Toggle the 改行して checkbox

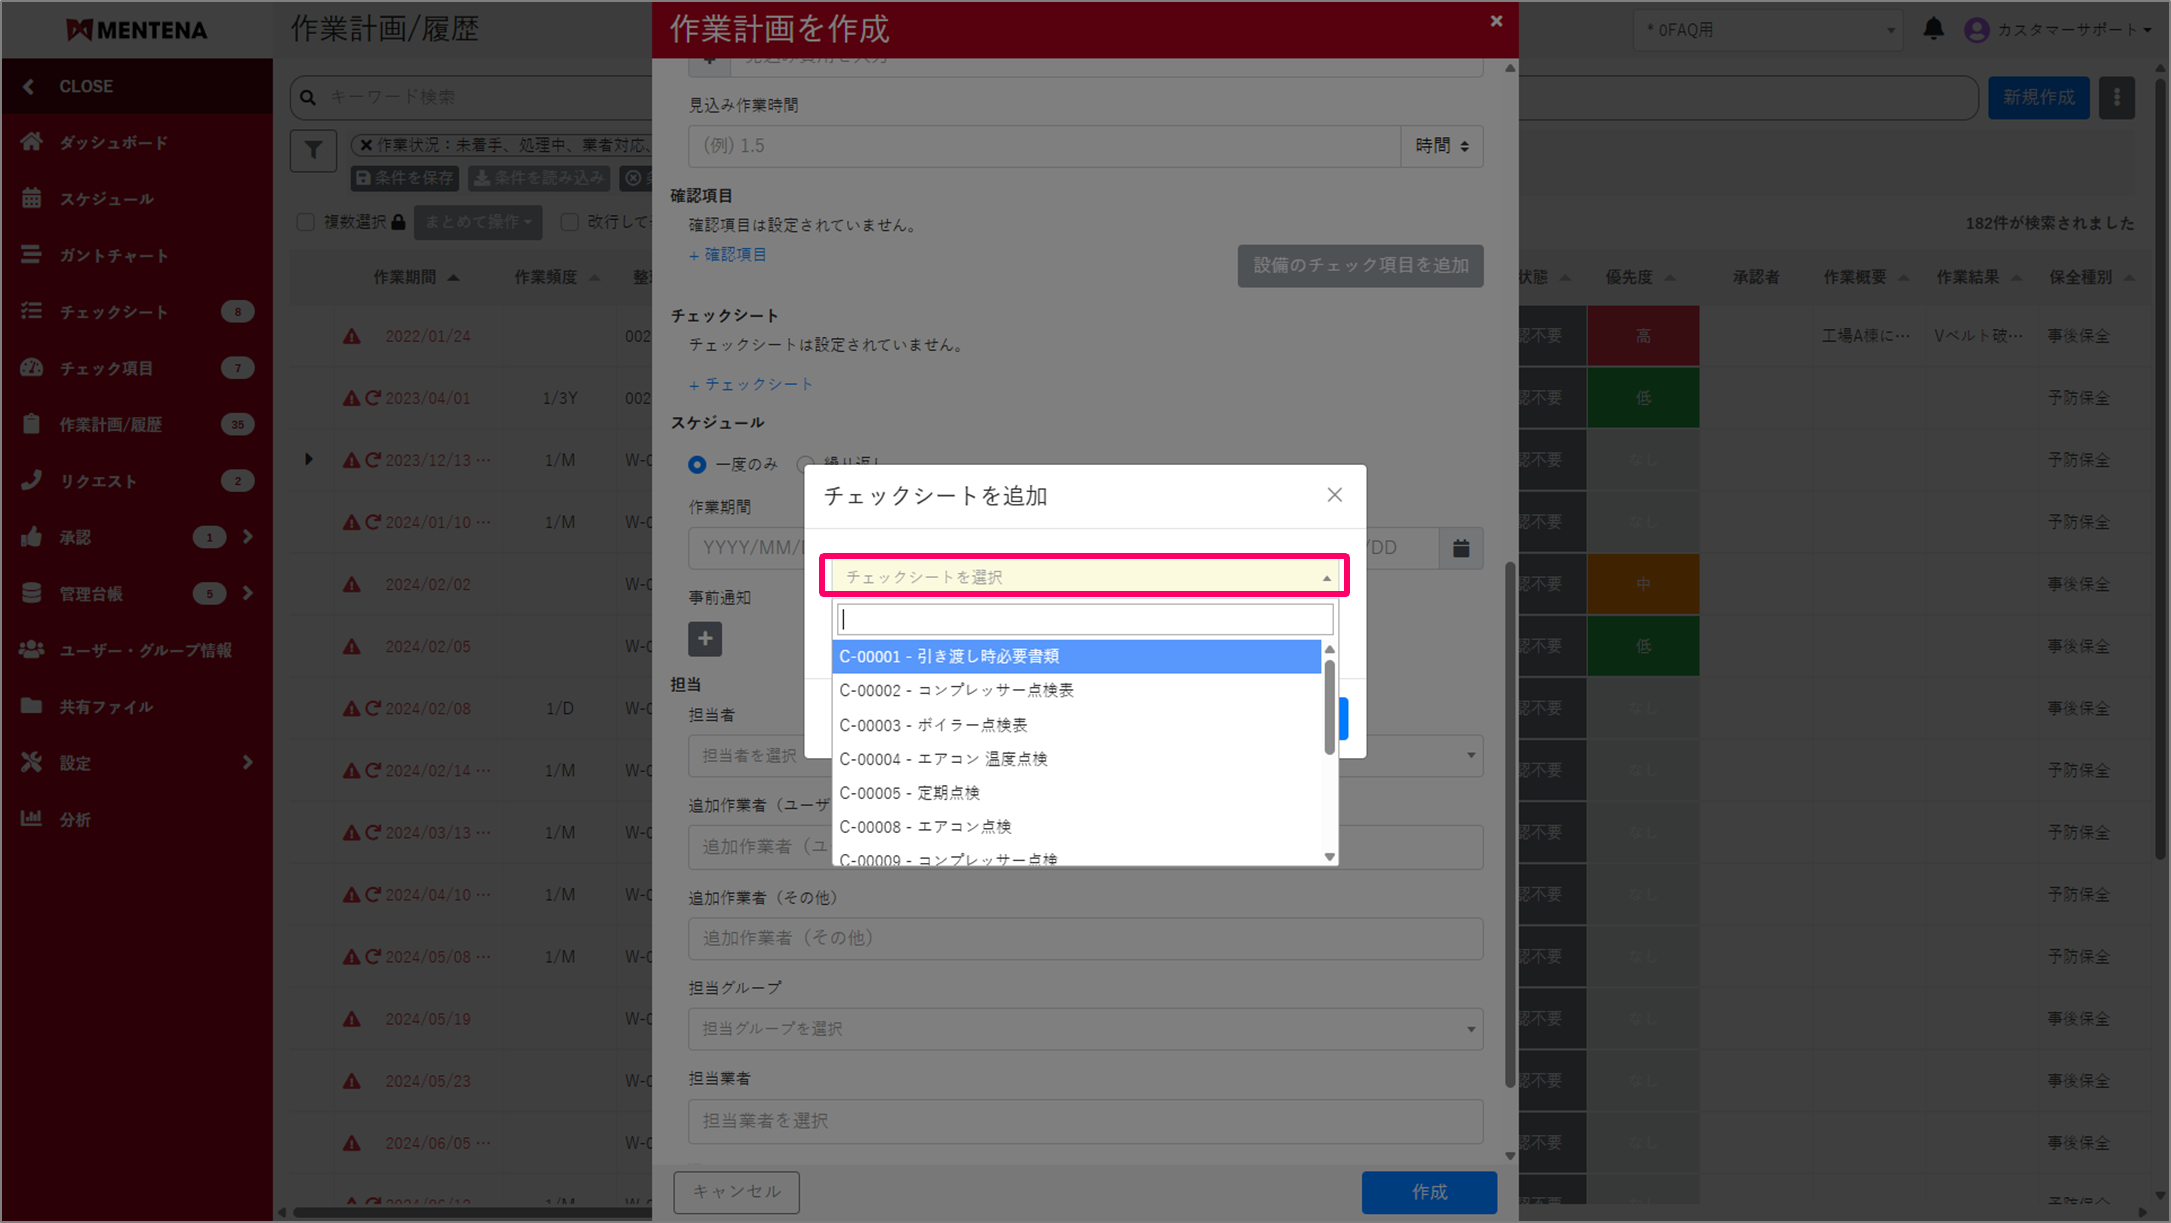click(570, 222)
